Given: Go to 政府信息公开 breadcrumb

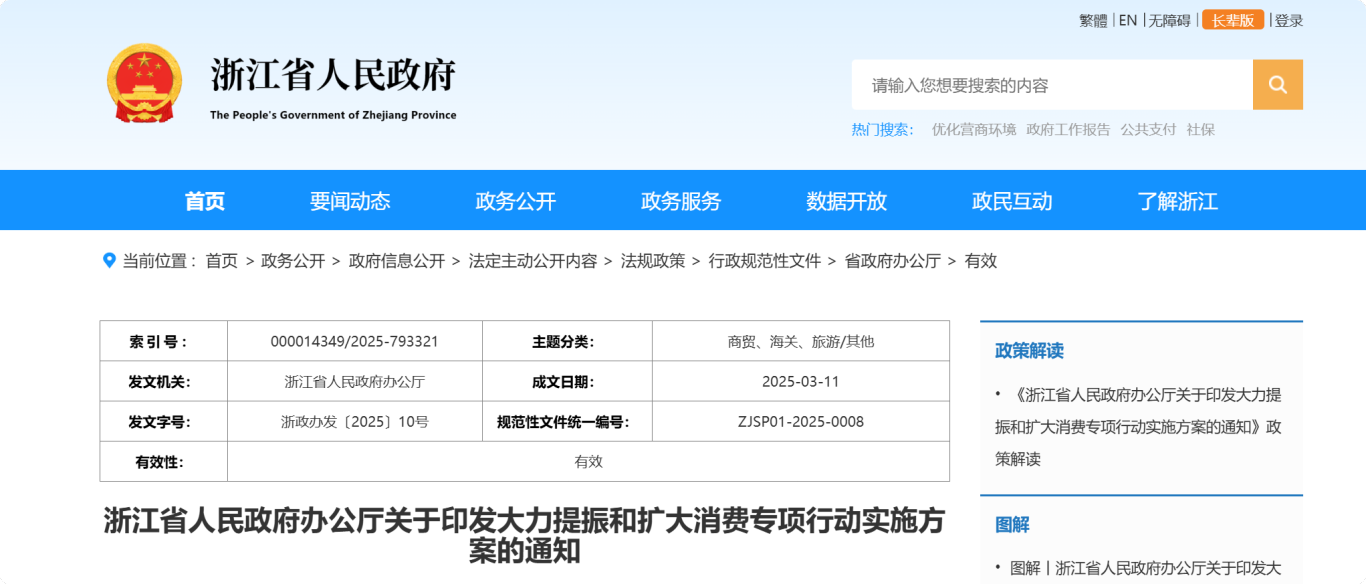Looking at the screenshot, I should tap(397, 261).
